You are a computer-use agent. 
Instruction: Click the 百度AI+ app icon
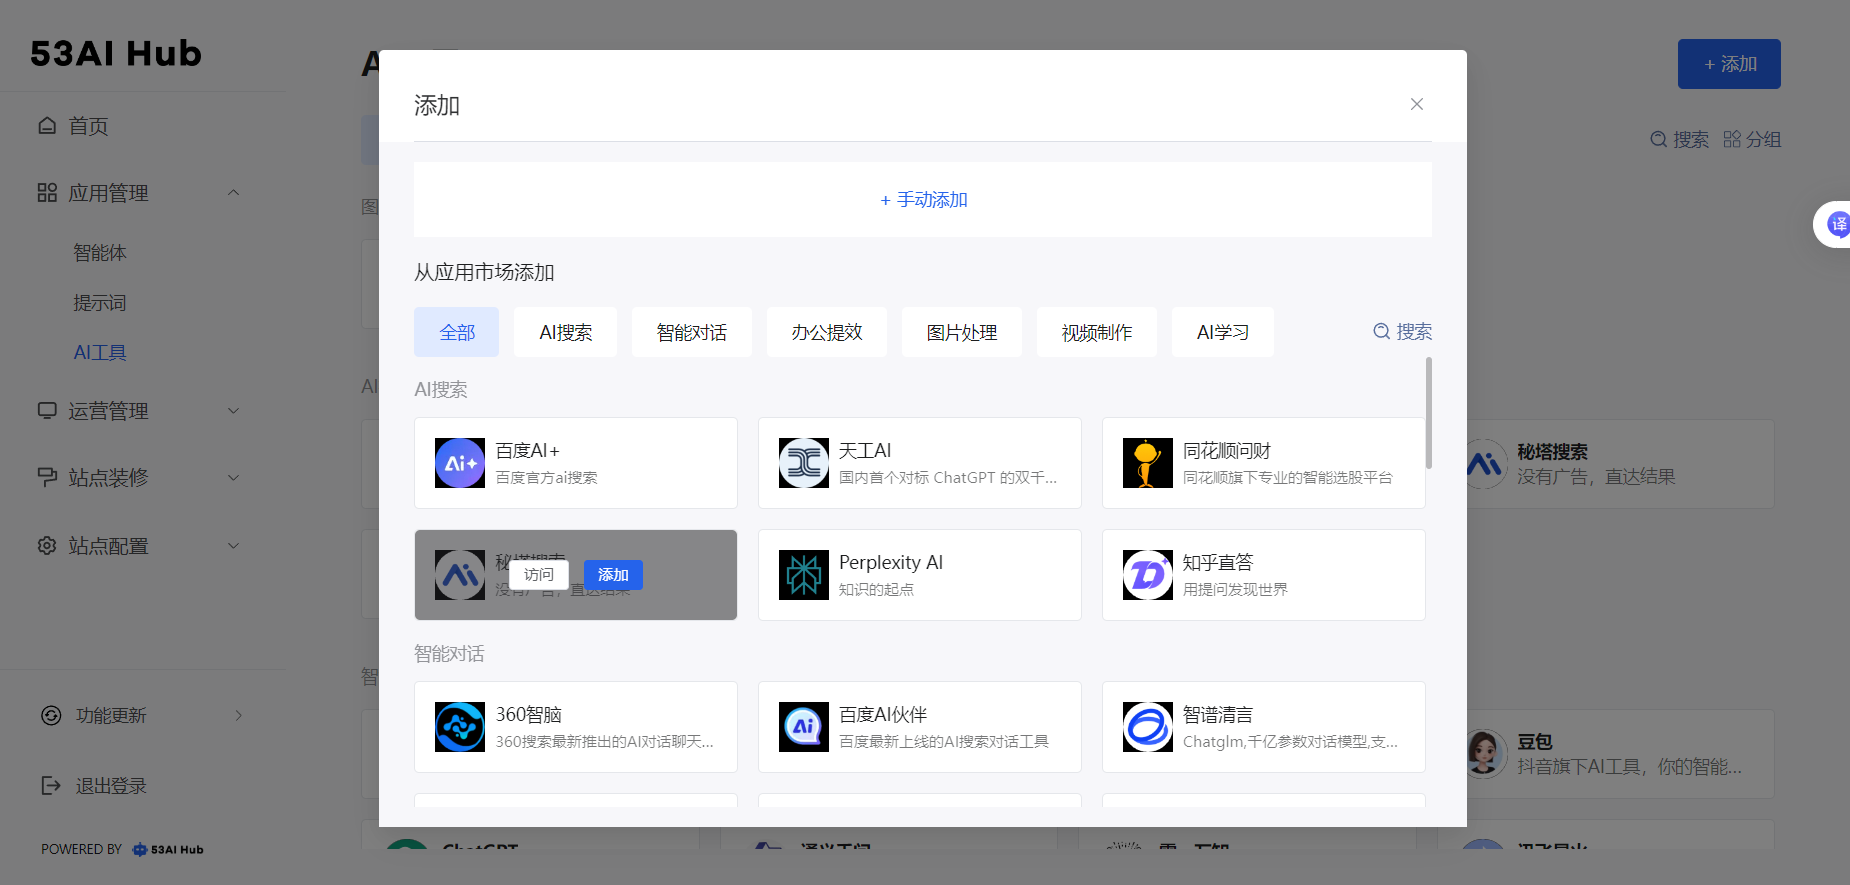point(460,463)
